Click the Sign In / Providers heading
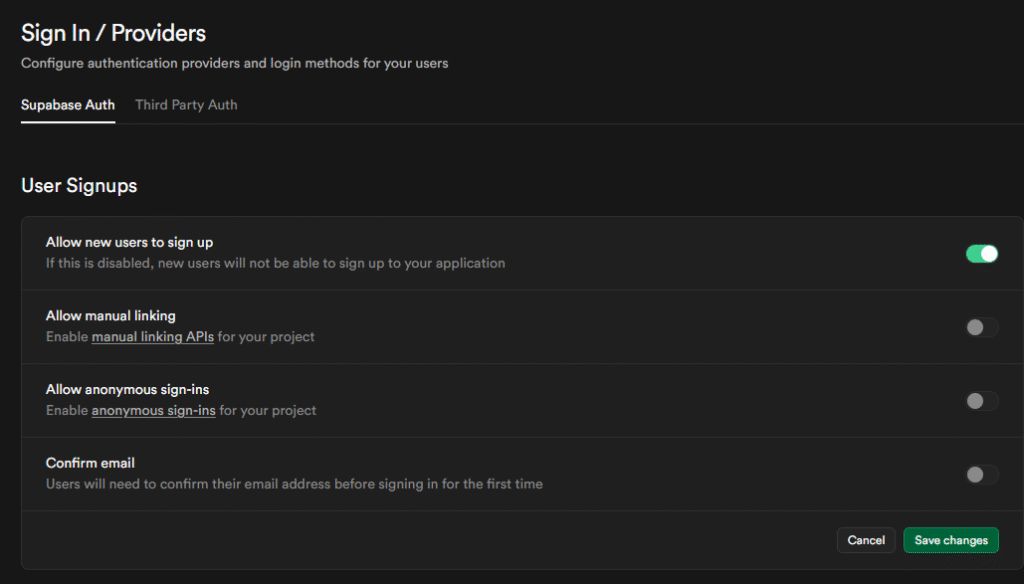Viewport: 1024px width, 584px height. (113, 33)
